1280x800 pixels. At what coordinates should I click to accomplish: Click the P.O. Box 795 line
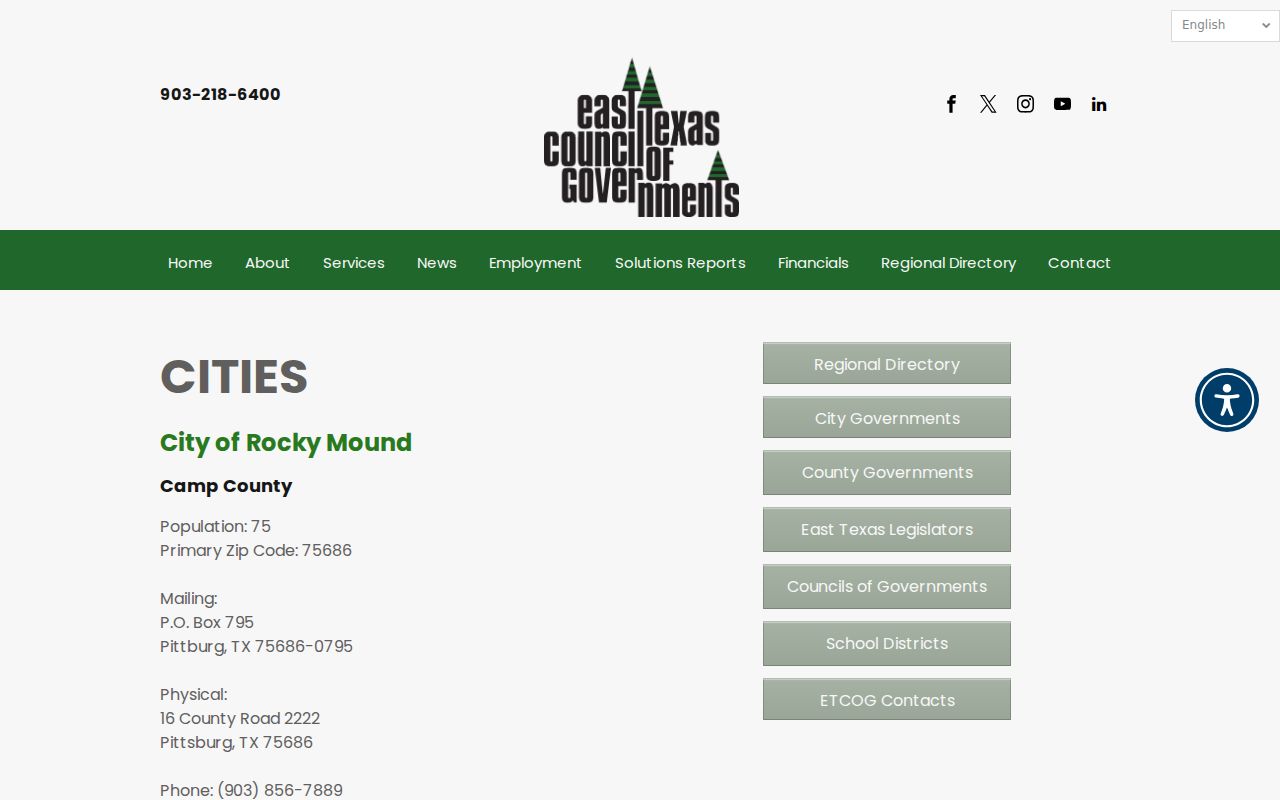click(x=207, y=622)
